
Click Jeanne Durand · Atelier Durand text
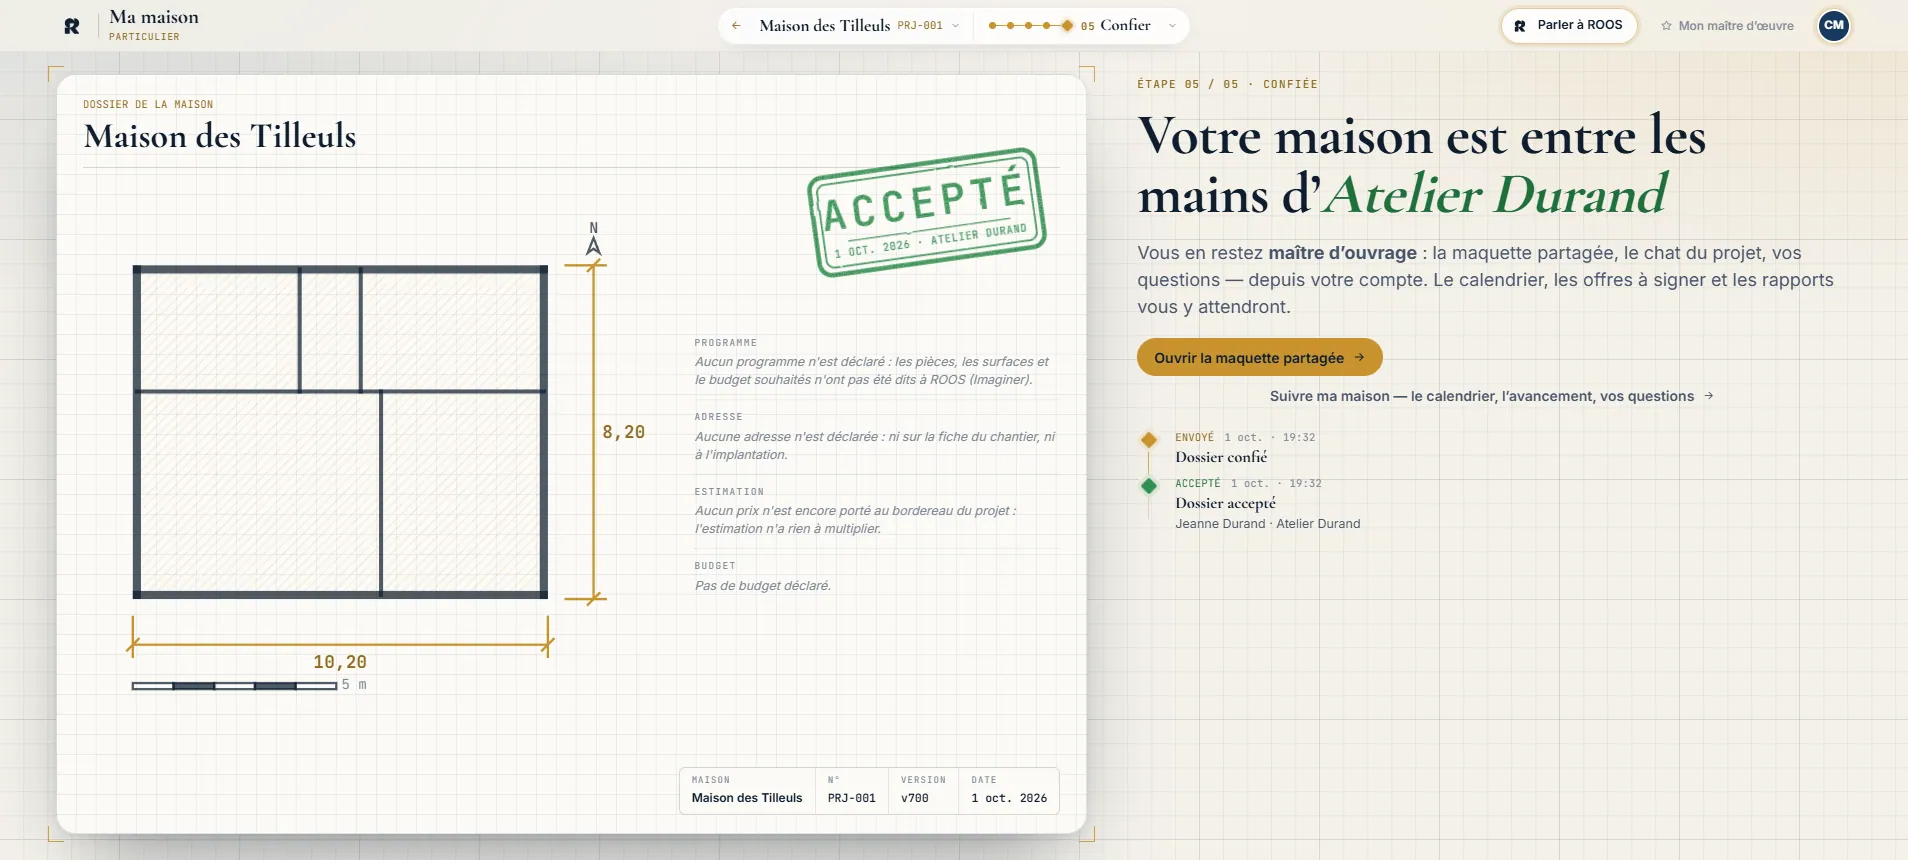click(1267, 524)
